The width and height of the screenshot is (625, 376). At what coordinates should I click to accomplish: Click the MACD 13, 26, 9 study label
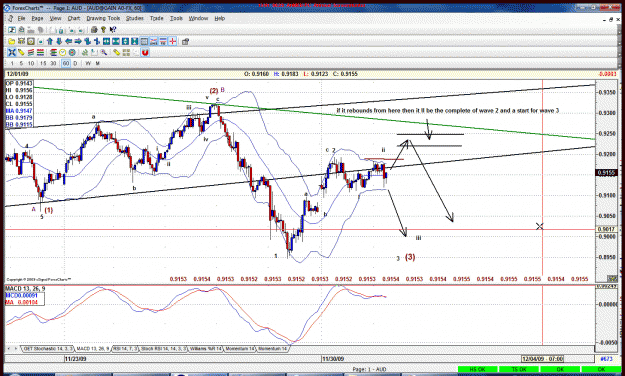coord(25,288)
